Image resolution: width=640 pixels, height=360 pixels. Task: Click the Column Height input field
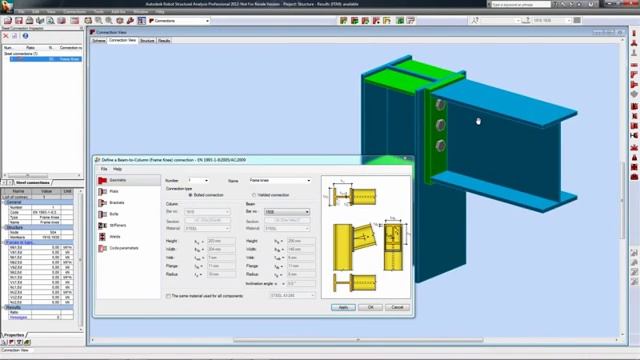(221, 241)
